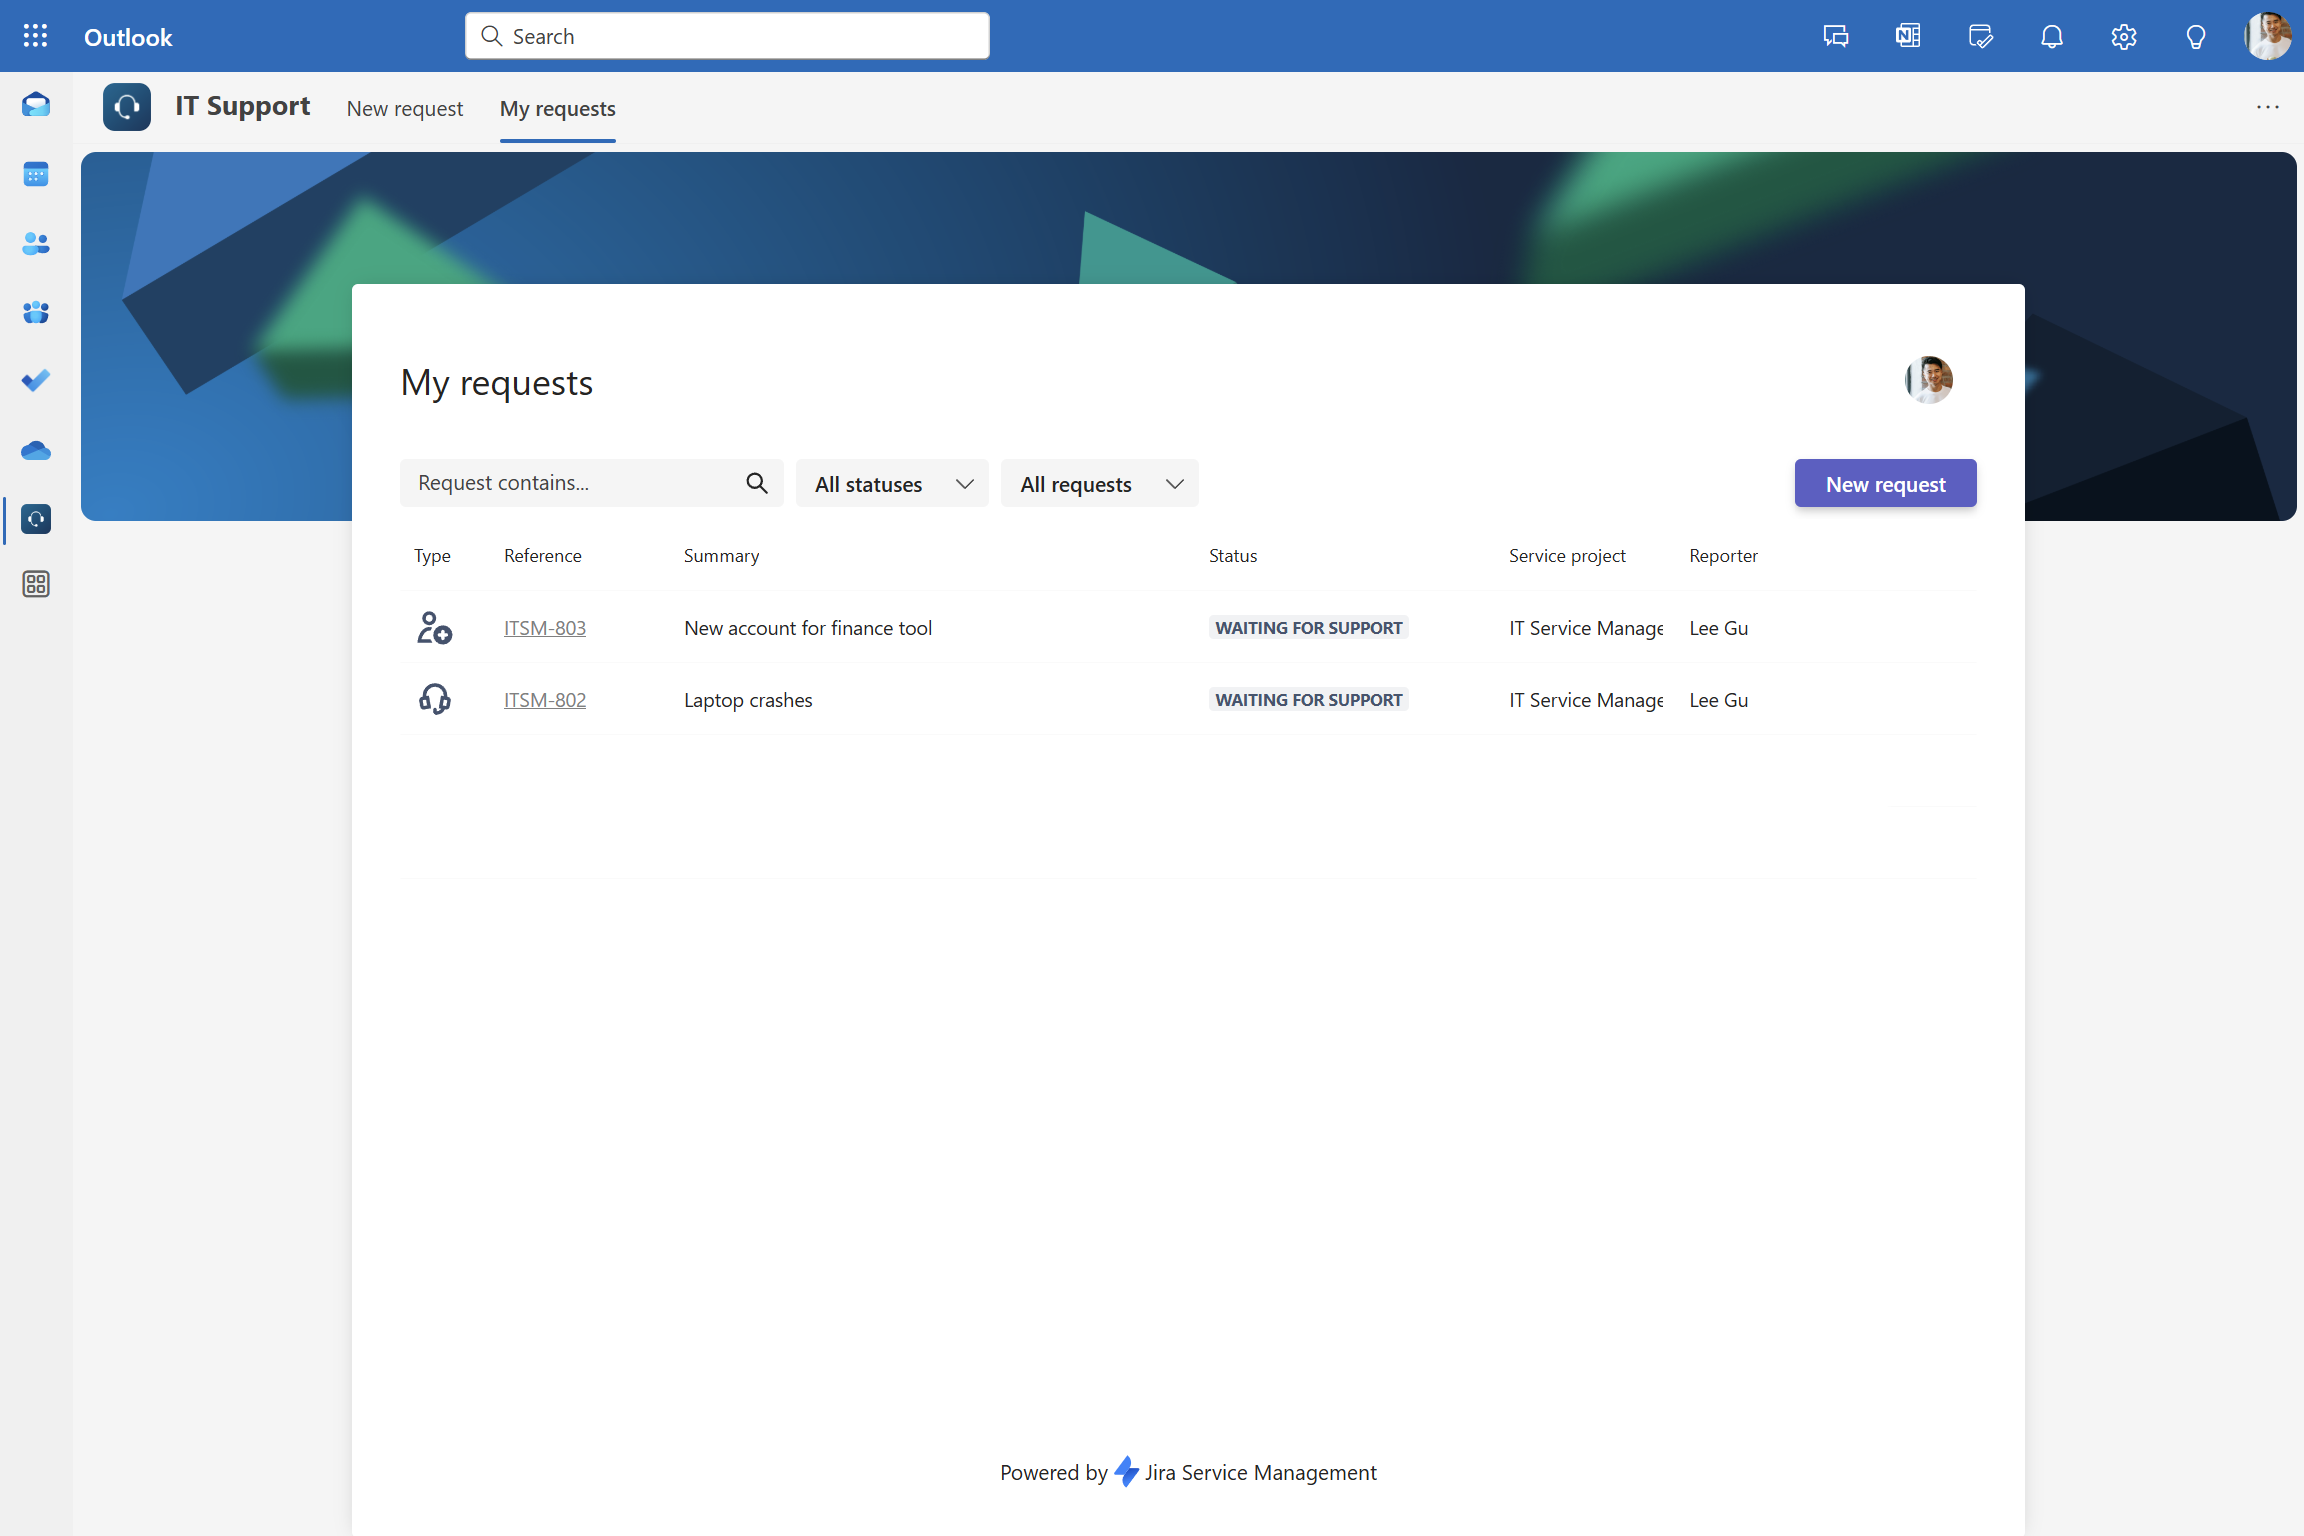
Task: Expand the All requests dropdown
Action: [x=1099, y=484]
